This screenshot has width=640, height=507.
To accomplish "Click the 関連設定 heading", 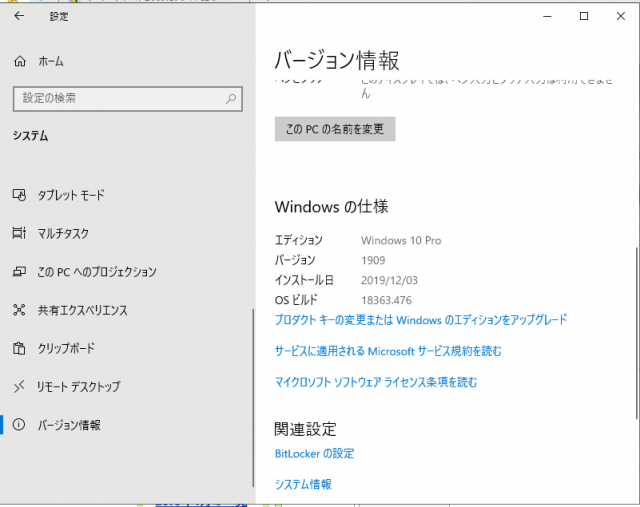I will tap(305, 429).
